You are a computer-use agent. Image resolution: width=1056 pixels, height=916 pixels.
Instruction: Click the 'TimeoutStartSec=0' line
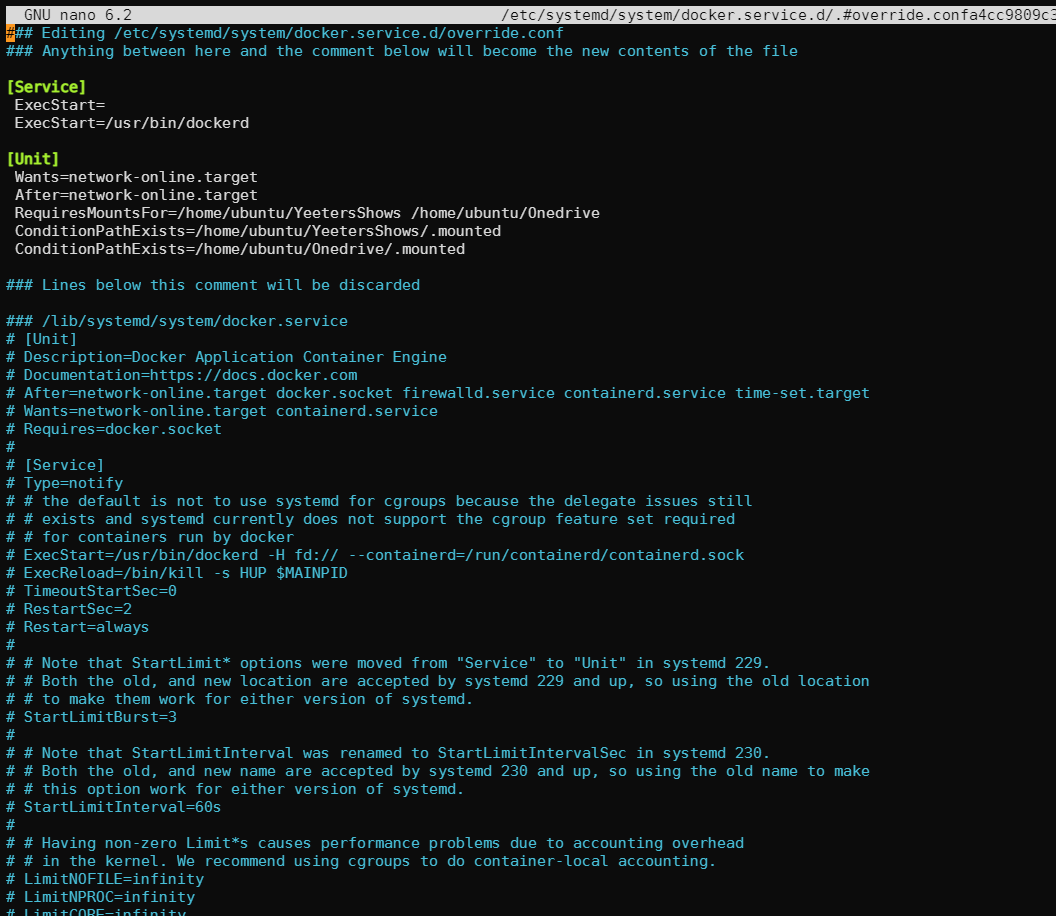[92, 591]
